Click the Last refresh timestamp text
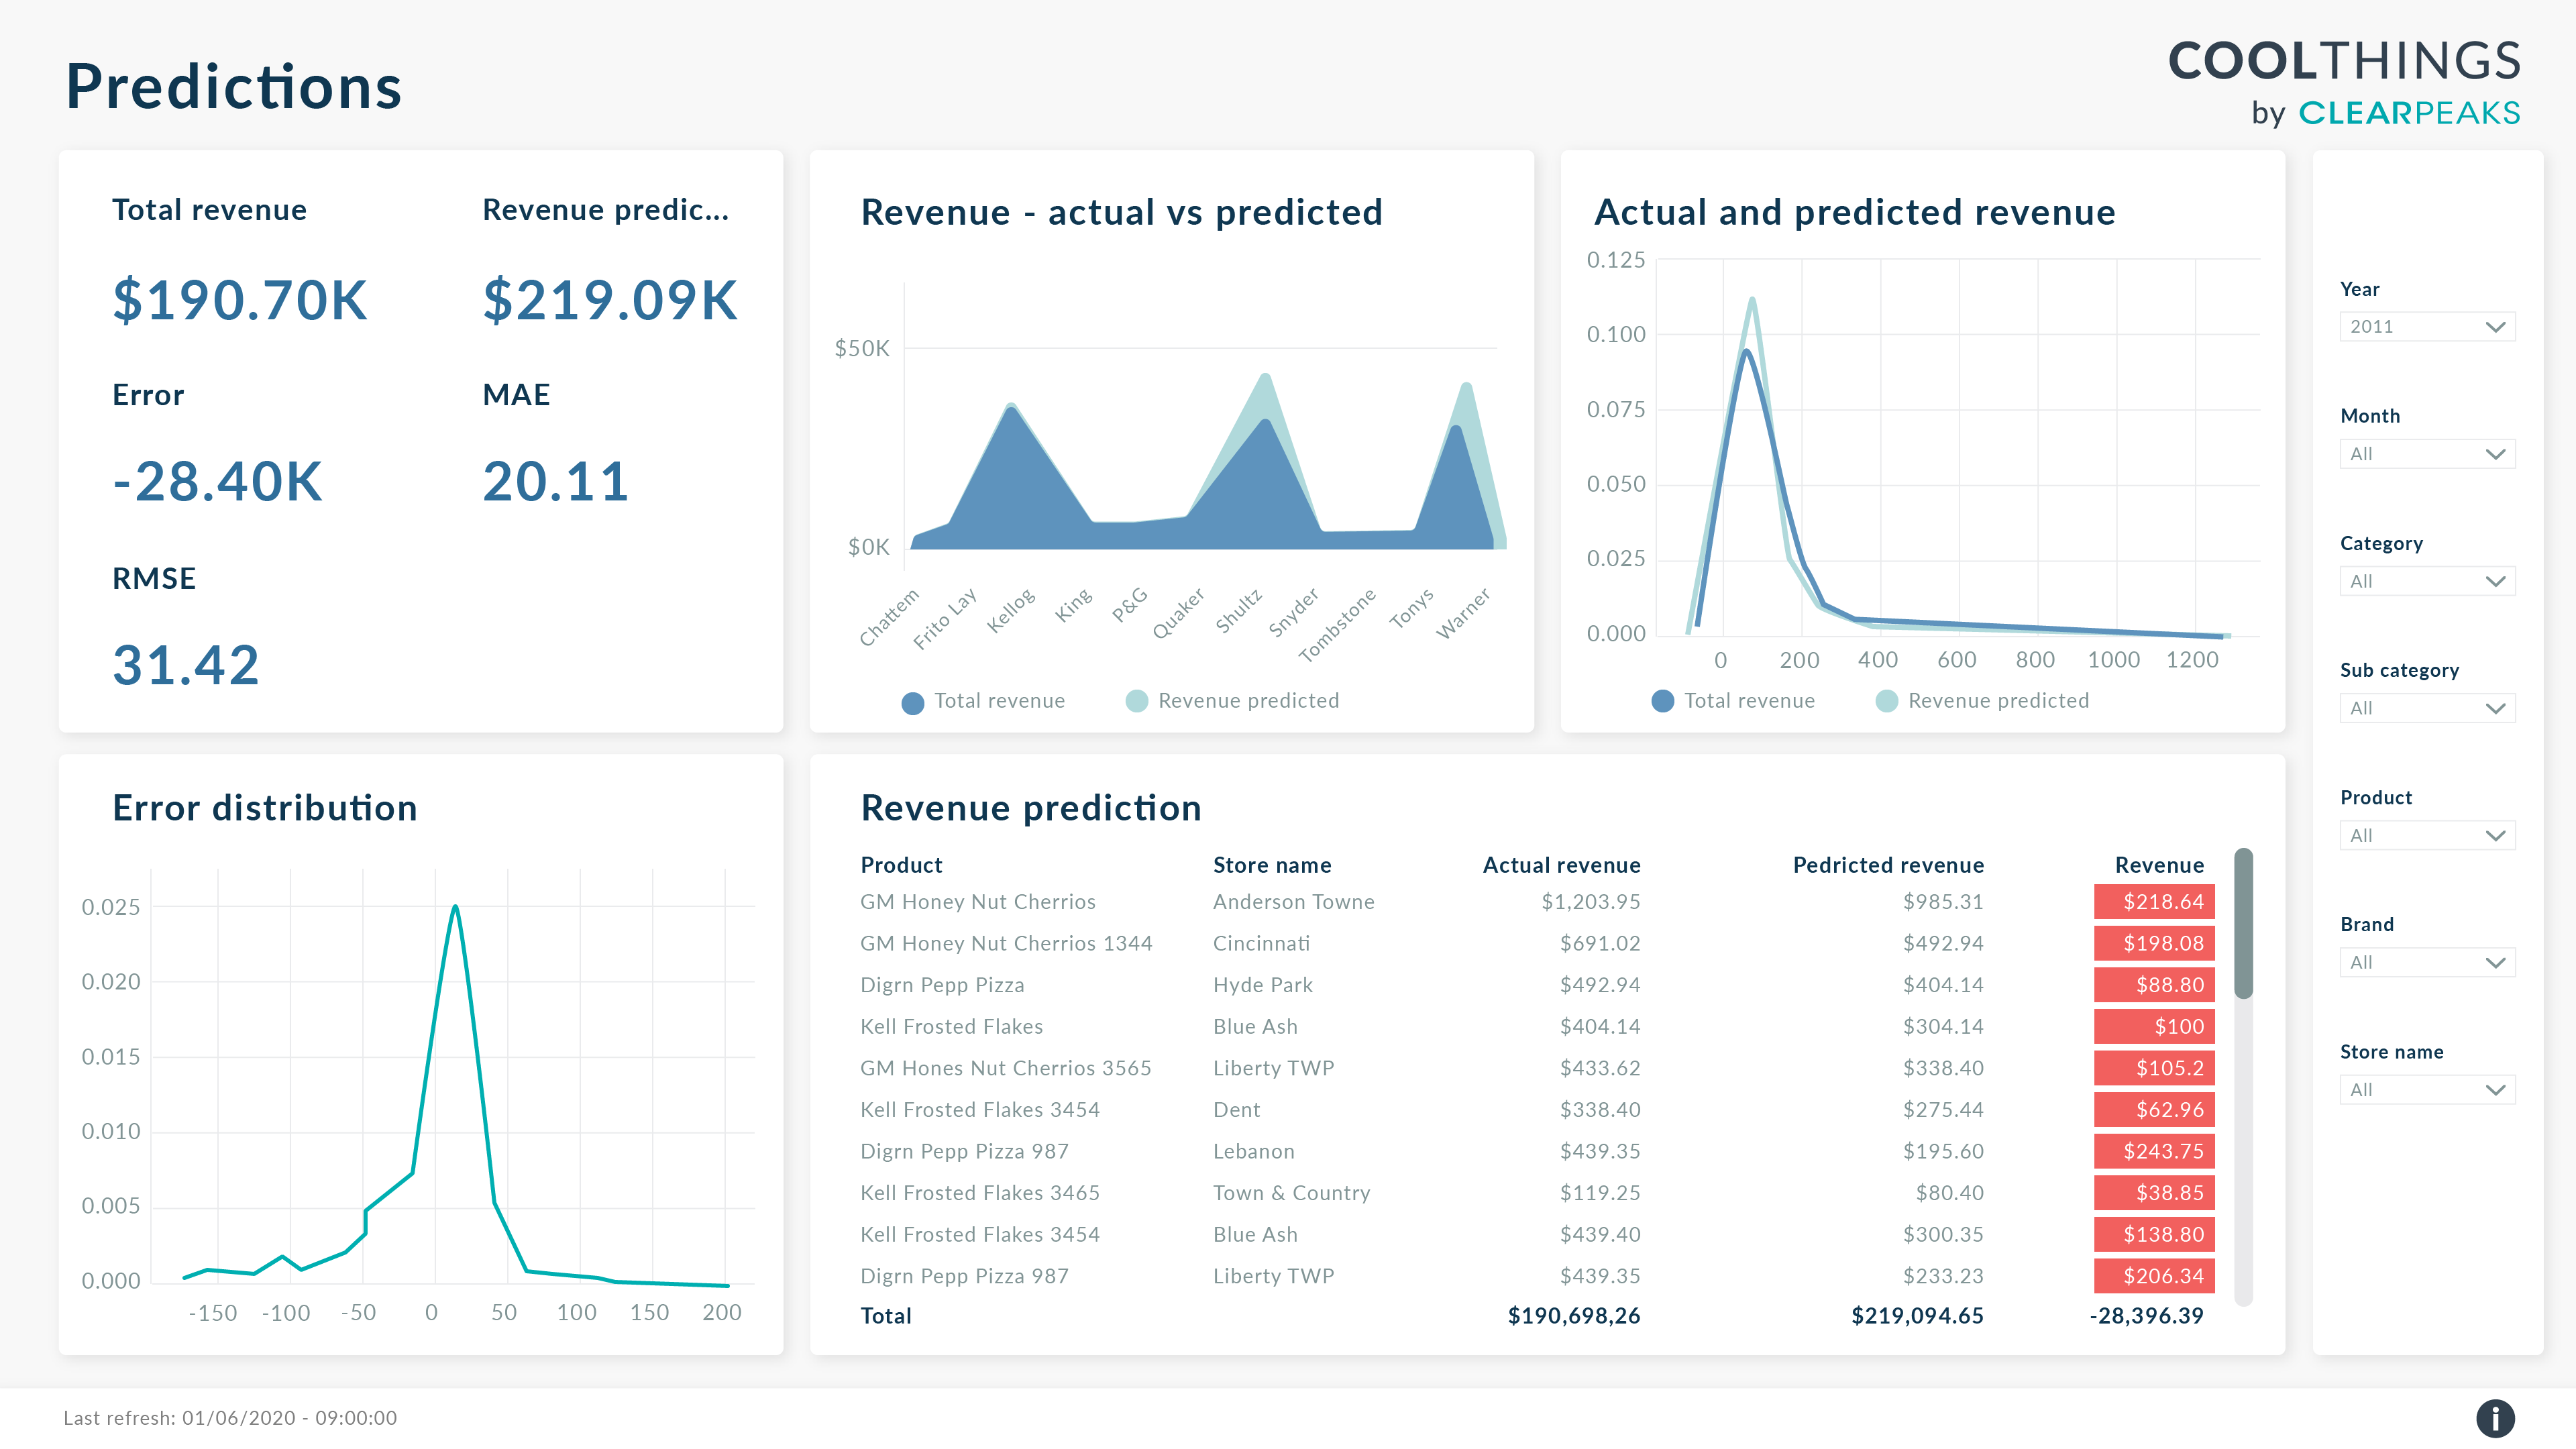The image size is (2576, 1449). [x=230, y=1418]
